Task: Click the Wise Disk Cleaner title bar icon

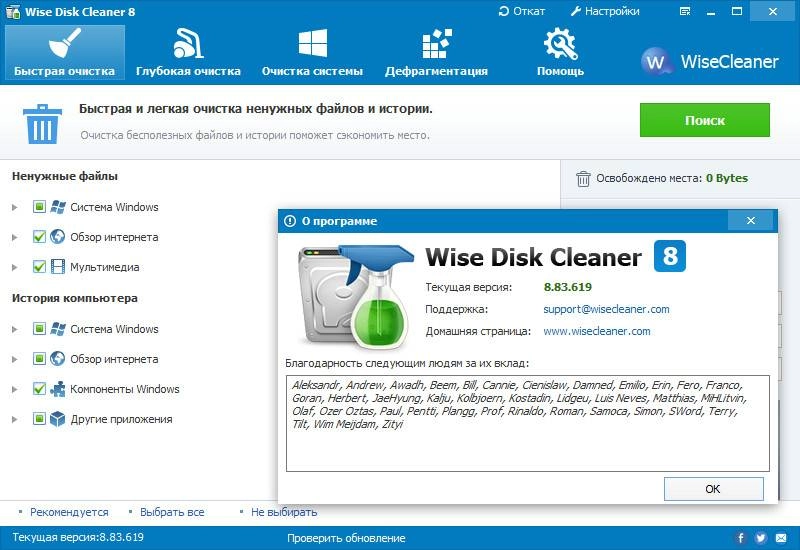Action: tap(12, 11)
